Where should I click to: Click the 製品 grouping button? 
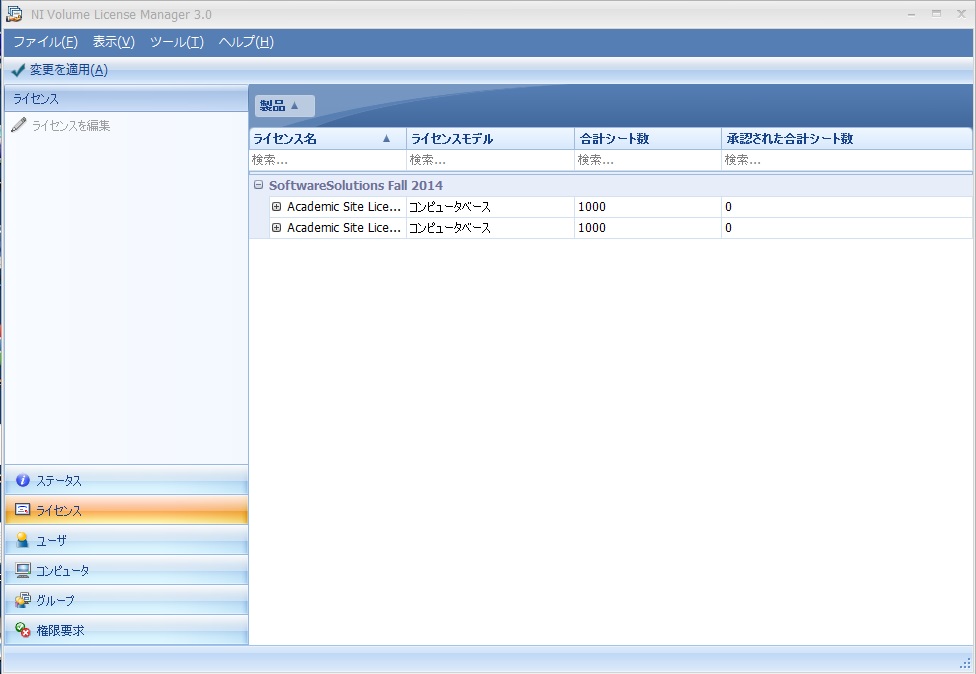(284, 106)
